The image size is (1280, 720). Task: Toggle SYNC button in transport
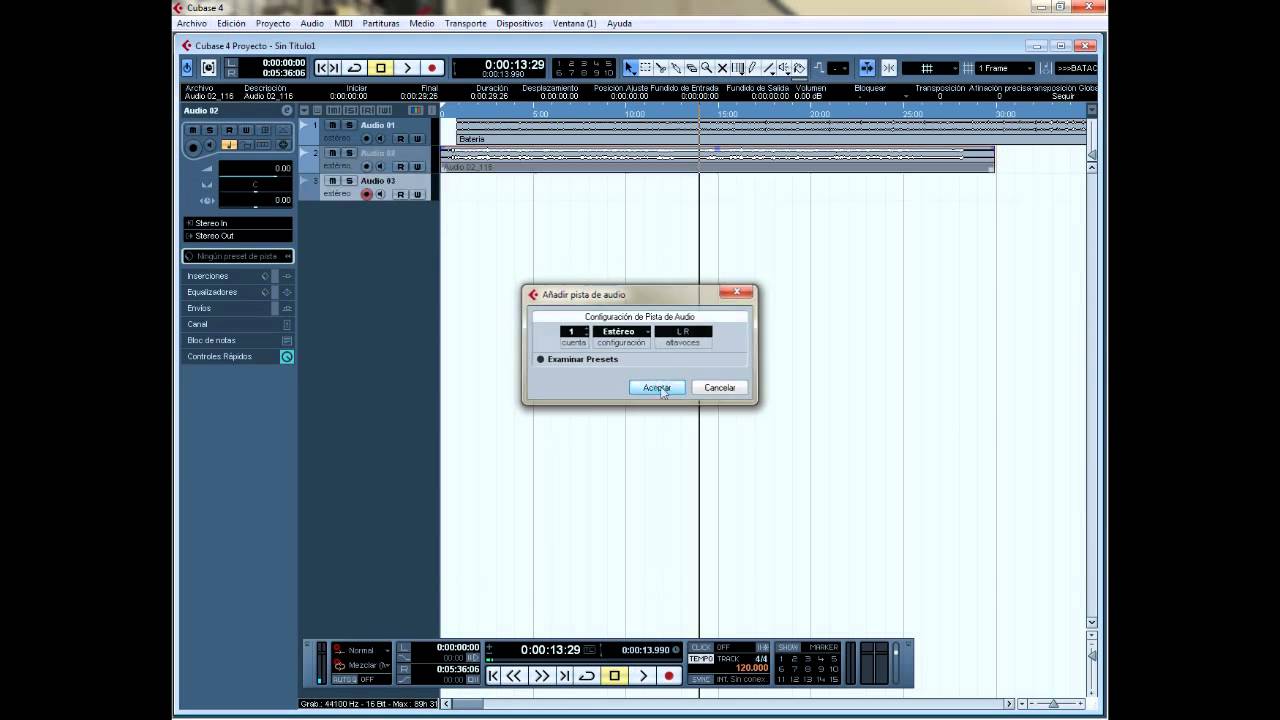701,679
